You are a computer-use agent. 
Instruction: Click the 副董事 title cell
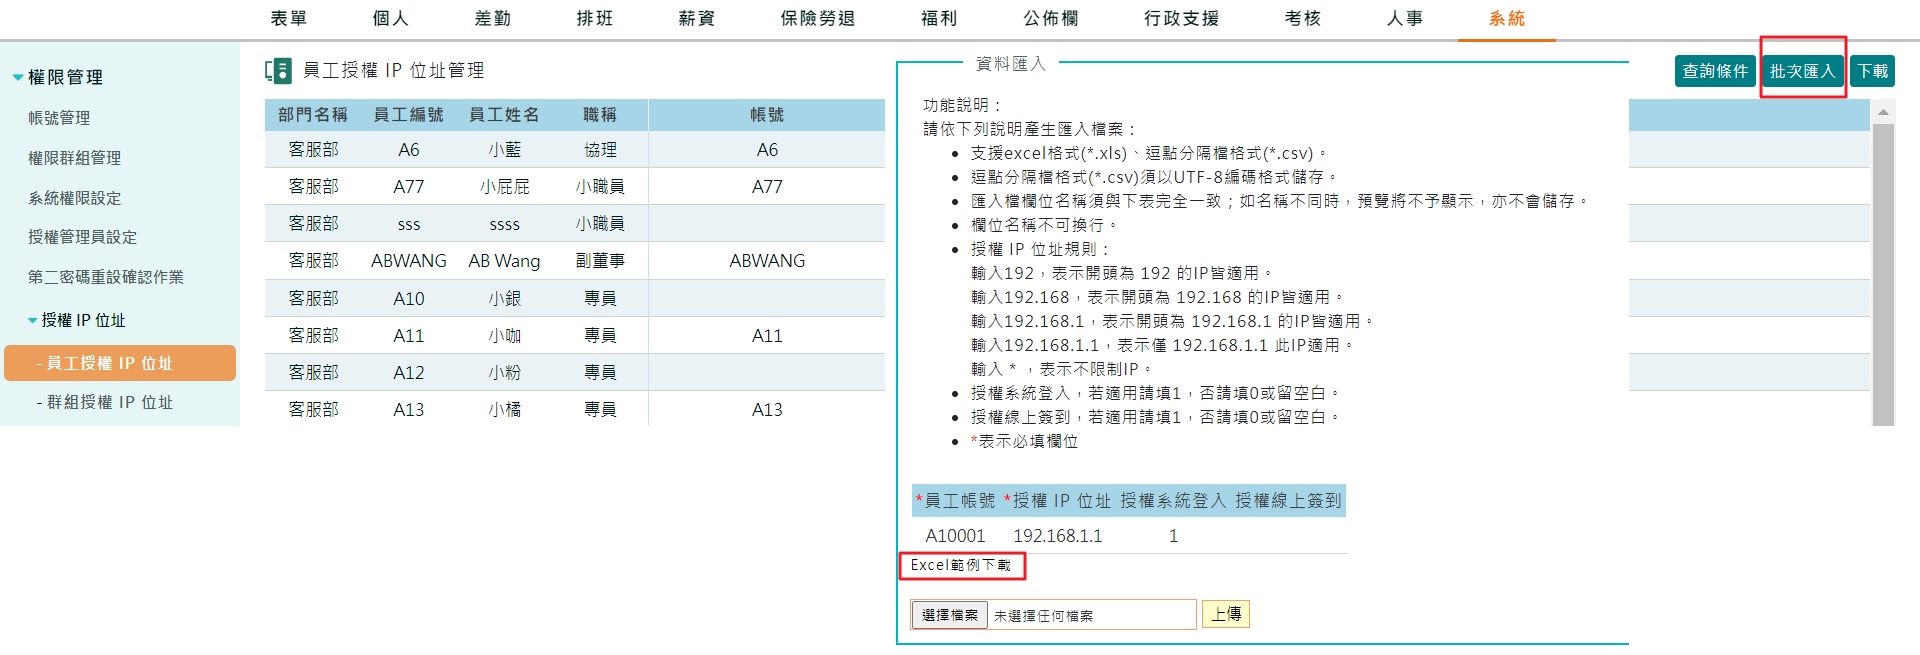[600, 261]
